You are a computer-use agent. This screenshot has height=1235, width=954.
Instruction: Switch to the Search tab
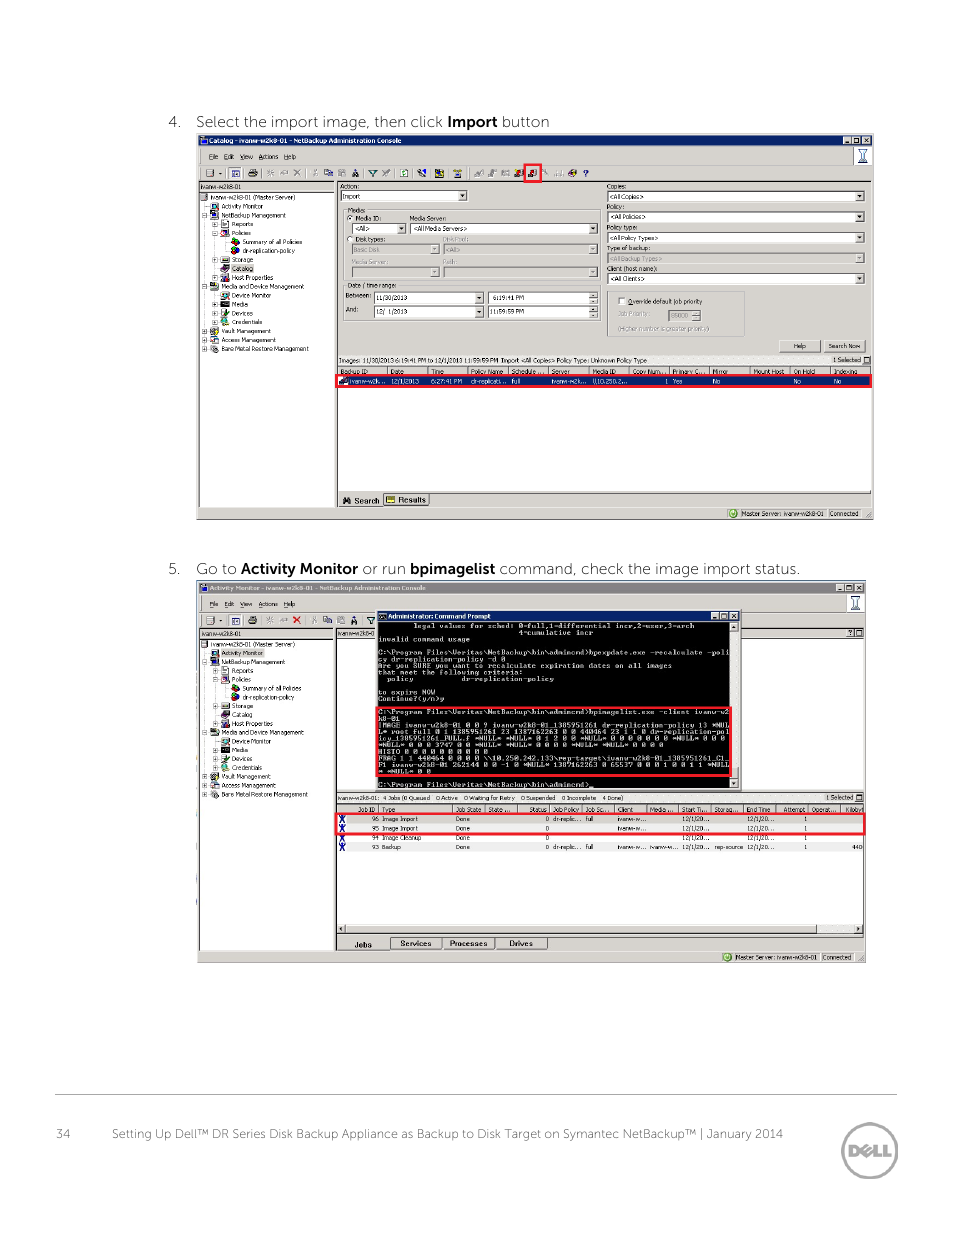361,500
